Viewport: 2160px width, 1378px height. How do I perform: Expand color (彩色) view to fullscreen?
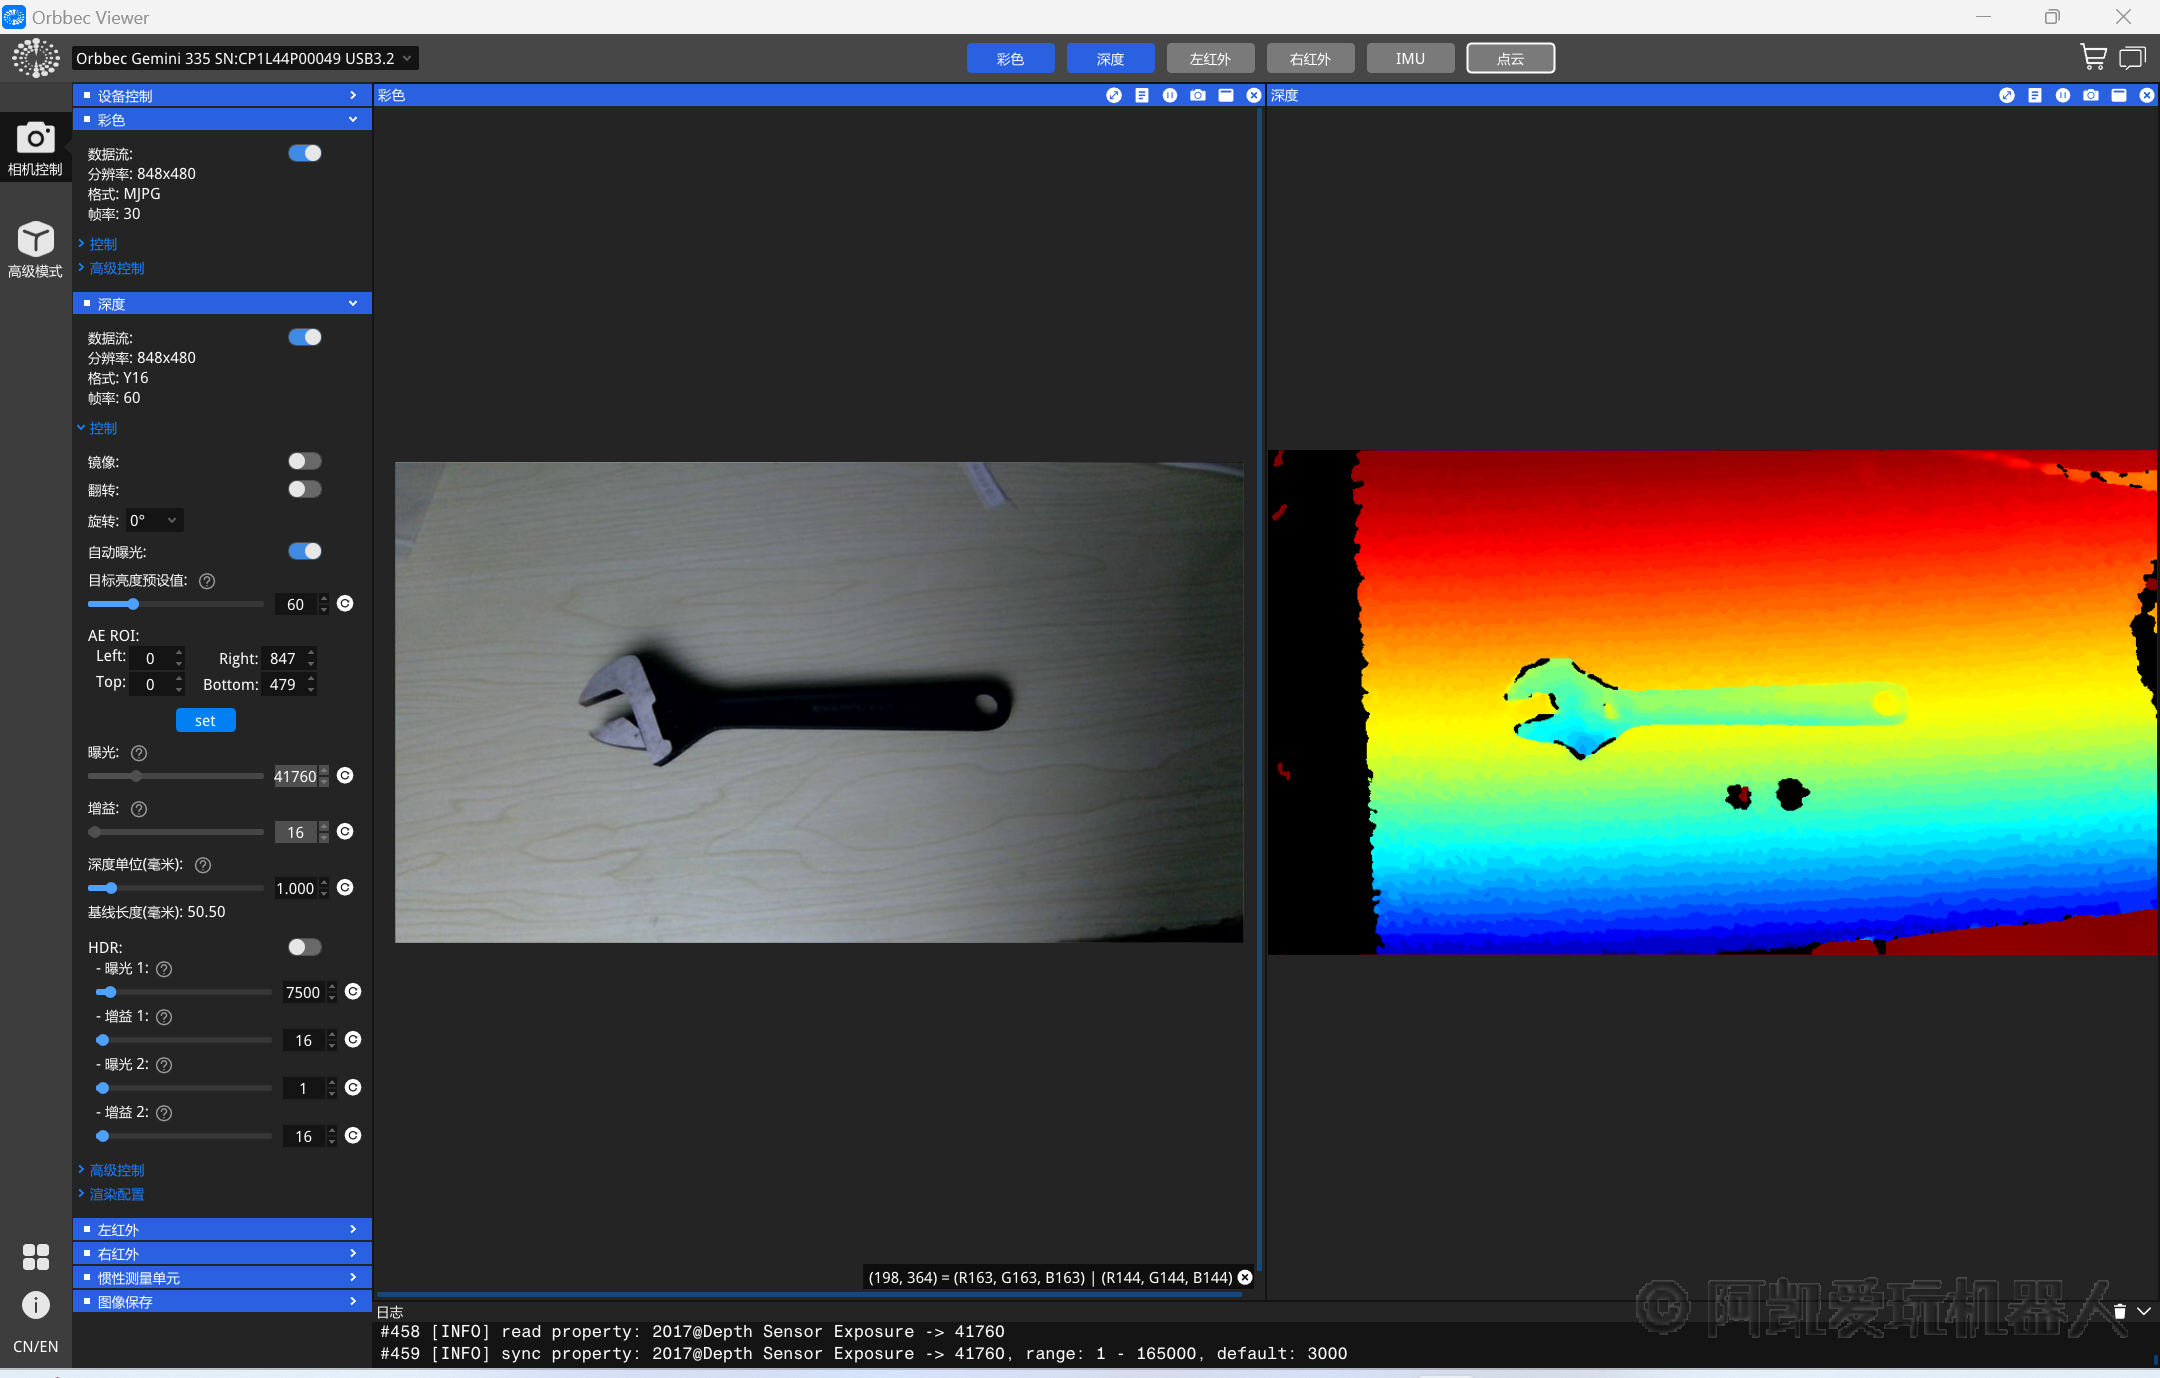1113,95
